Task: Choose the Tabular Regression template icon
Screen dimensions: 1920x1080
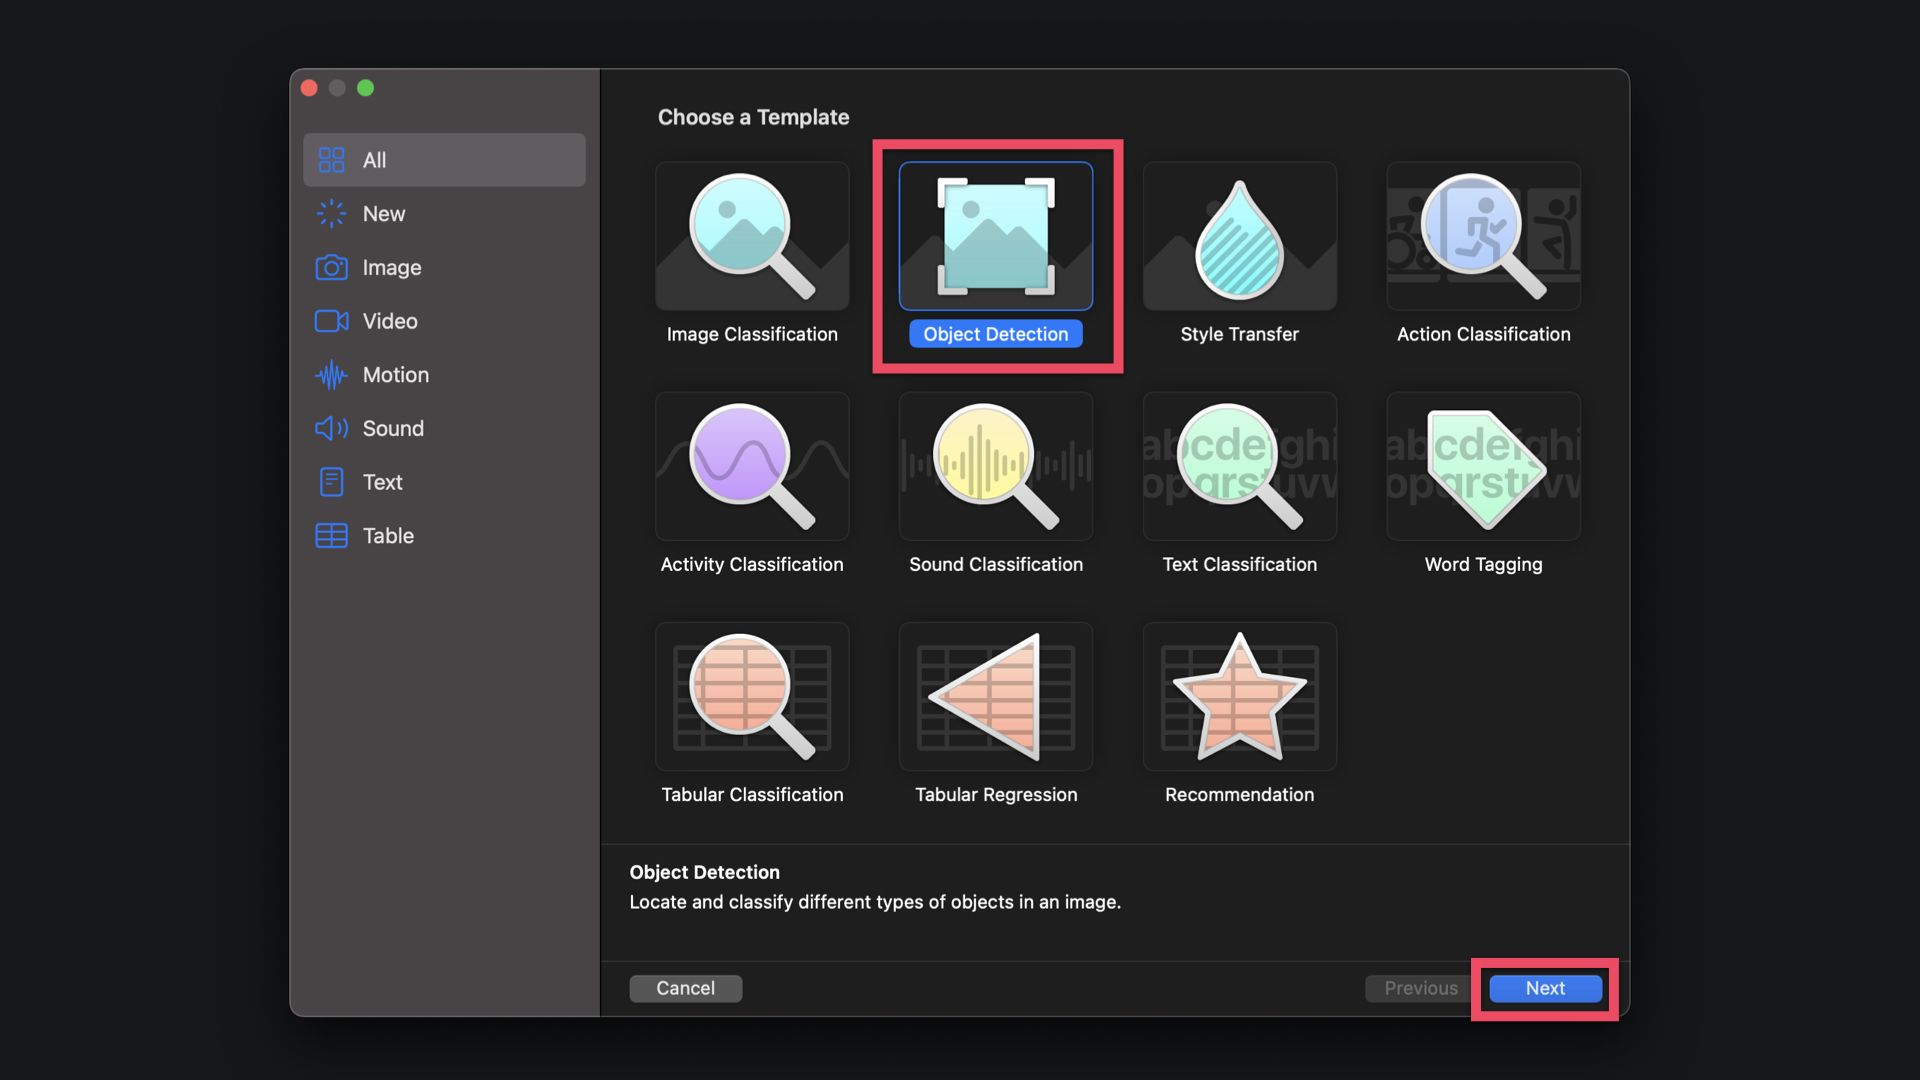Action: pyautogui.click(x=995, y=697)
